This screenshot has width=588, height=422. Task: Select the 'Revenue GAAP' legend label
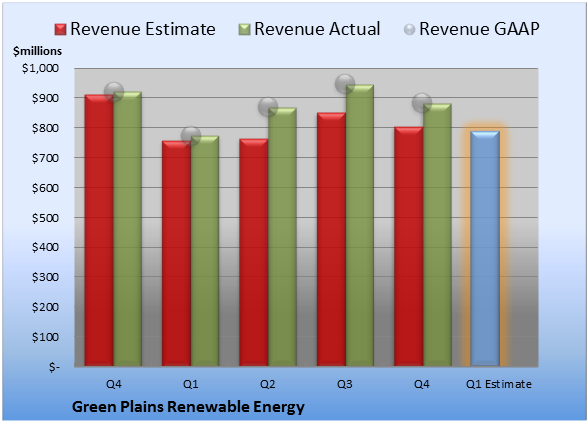[479, 29]
